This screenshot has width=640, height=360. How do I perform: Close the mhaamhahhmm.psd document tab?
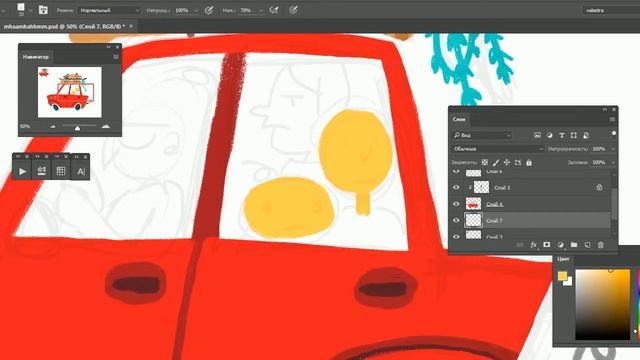pyautogui.click(x=131, y=26)
